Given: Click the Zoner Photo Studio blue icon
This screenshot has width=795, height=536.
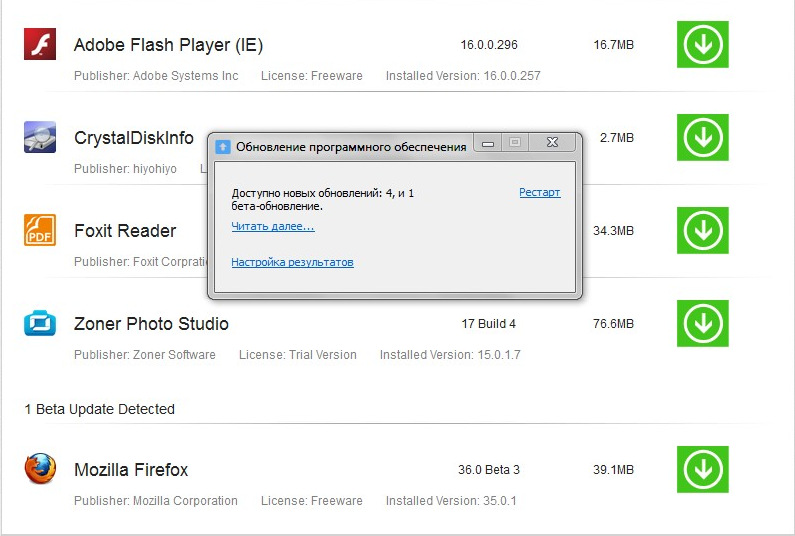Looking at the screenshot, I should 40,323.
